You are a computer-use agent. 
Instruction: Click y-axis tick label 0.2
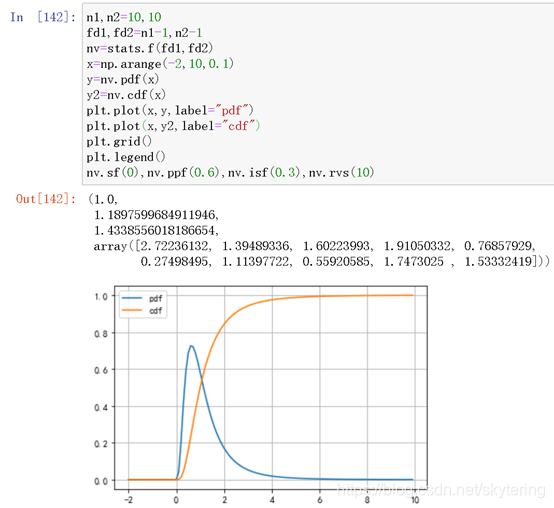coord(101,444)
